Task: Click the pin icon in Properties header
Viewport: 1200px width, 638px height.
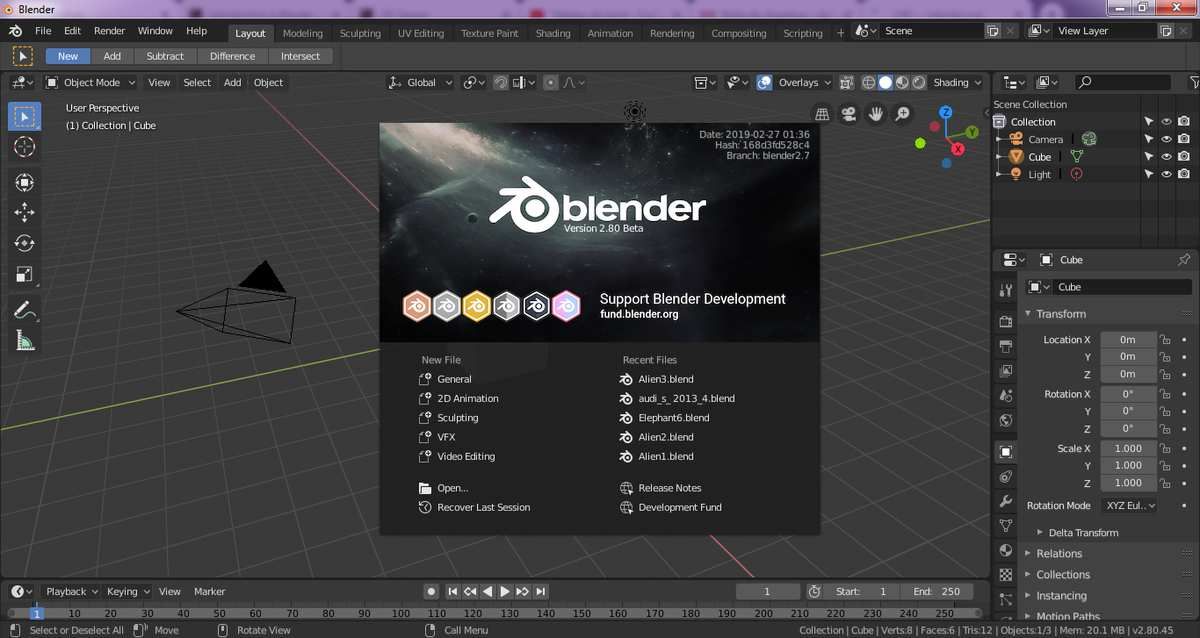Action: click(x=1184, y=259)
